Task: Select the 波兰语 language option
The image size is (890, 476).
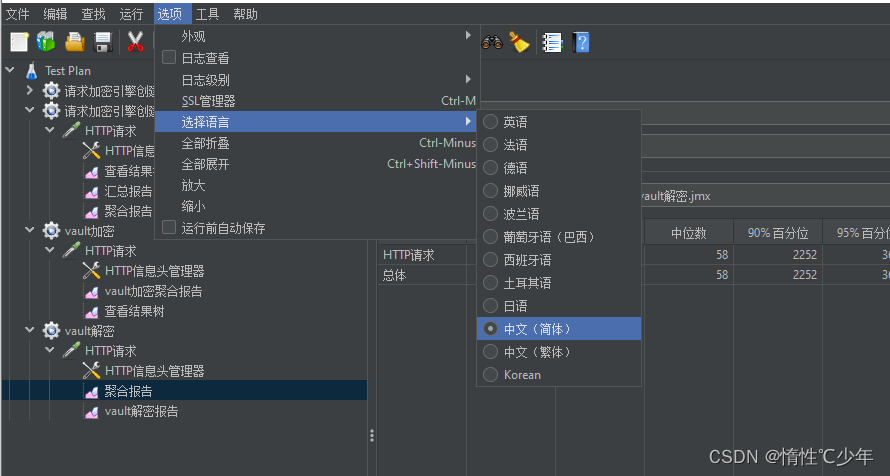Action: click(x=559, y=213)
